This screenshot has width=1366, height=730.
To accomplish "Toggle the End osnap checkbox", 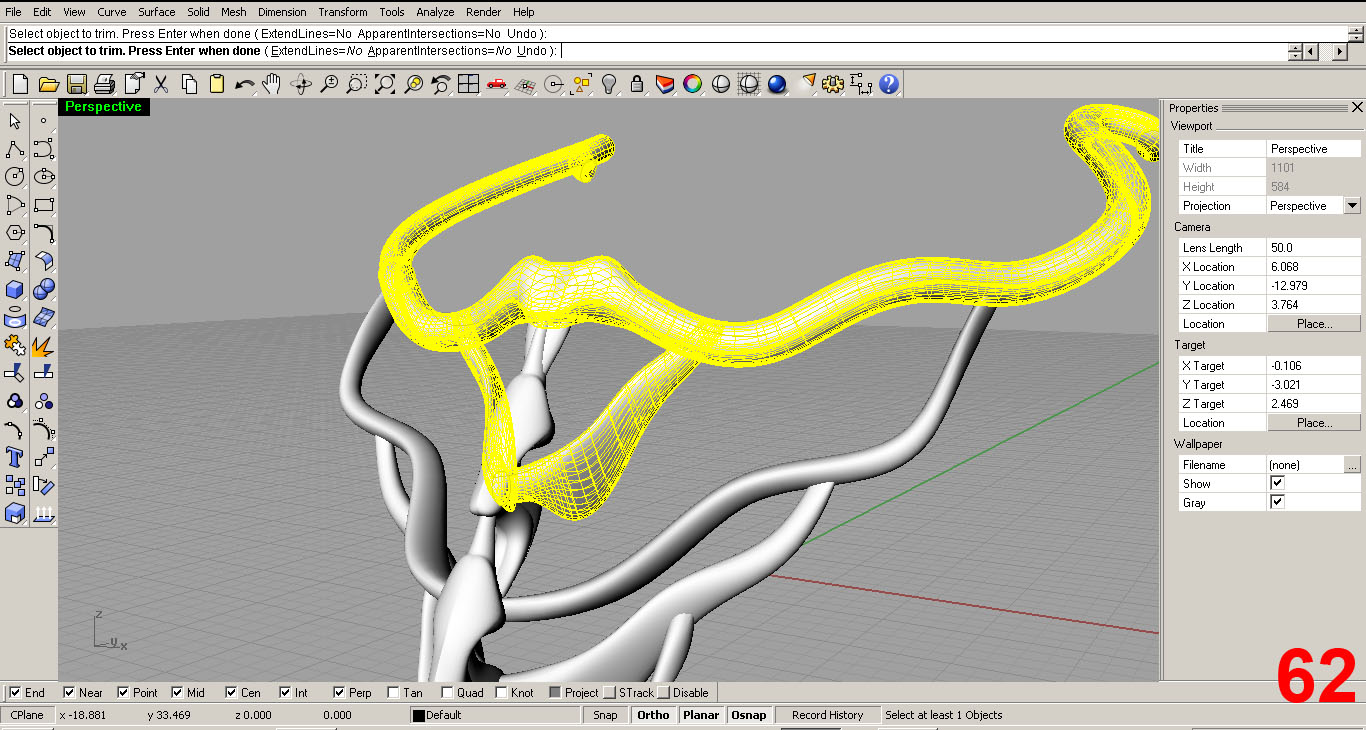I will [x=15, y=693].
